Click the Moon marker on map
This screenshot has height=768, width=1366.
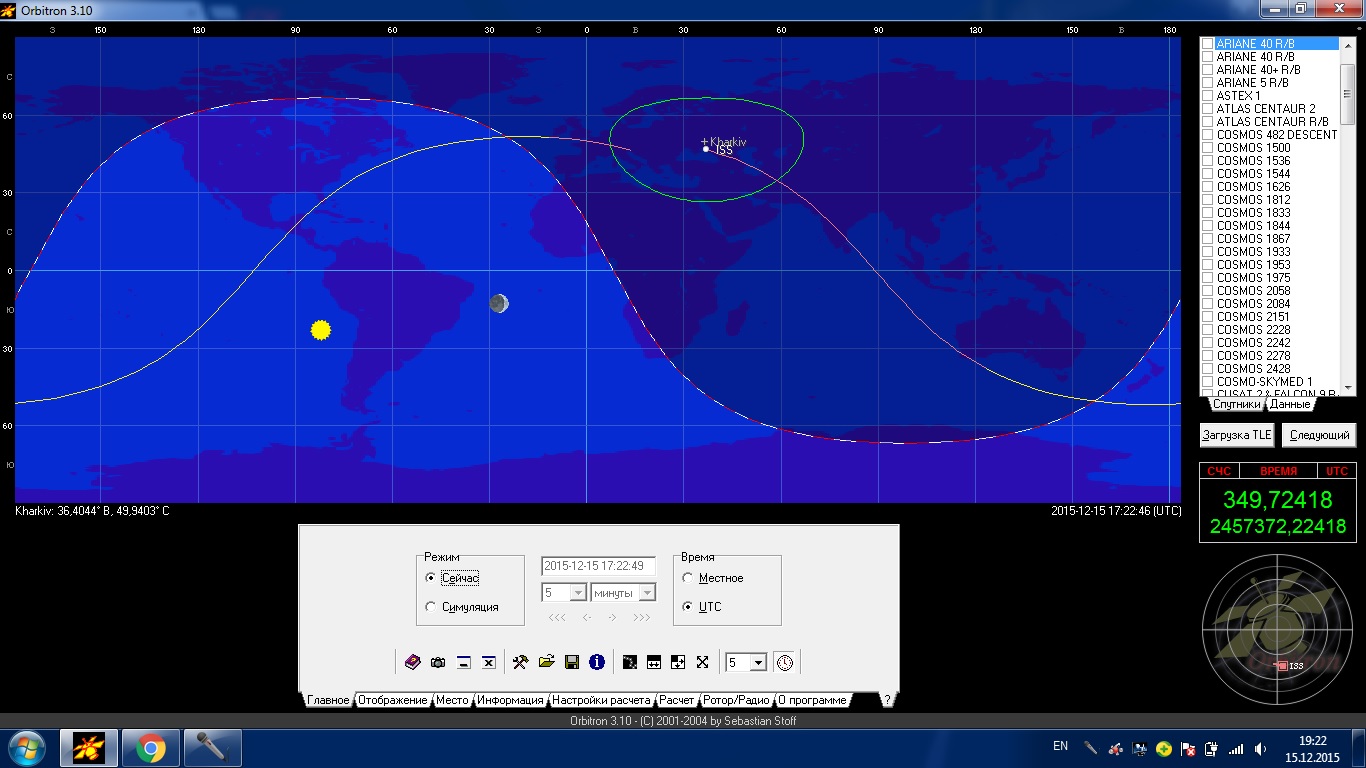[499, 303]
